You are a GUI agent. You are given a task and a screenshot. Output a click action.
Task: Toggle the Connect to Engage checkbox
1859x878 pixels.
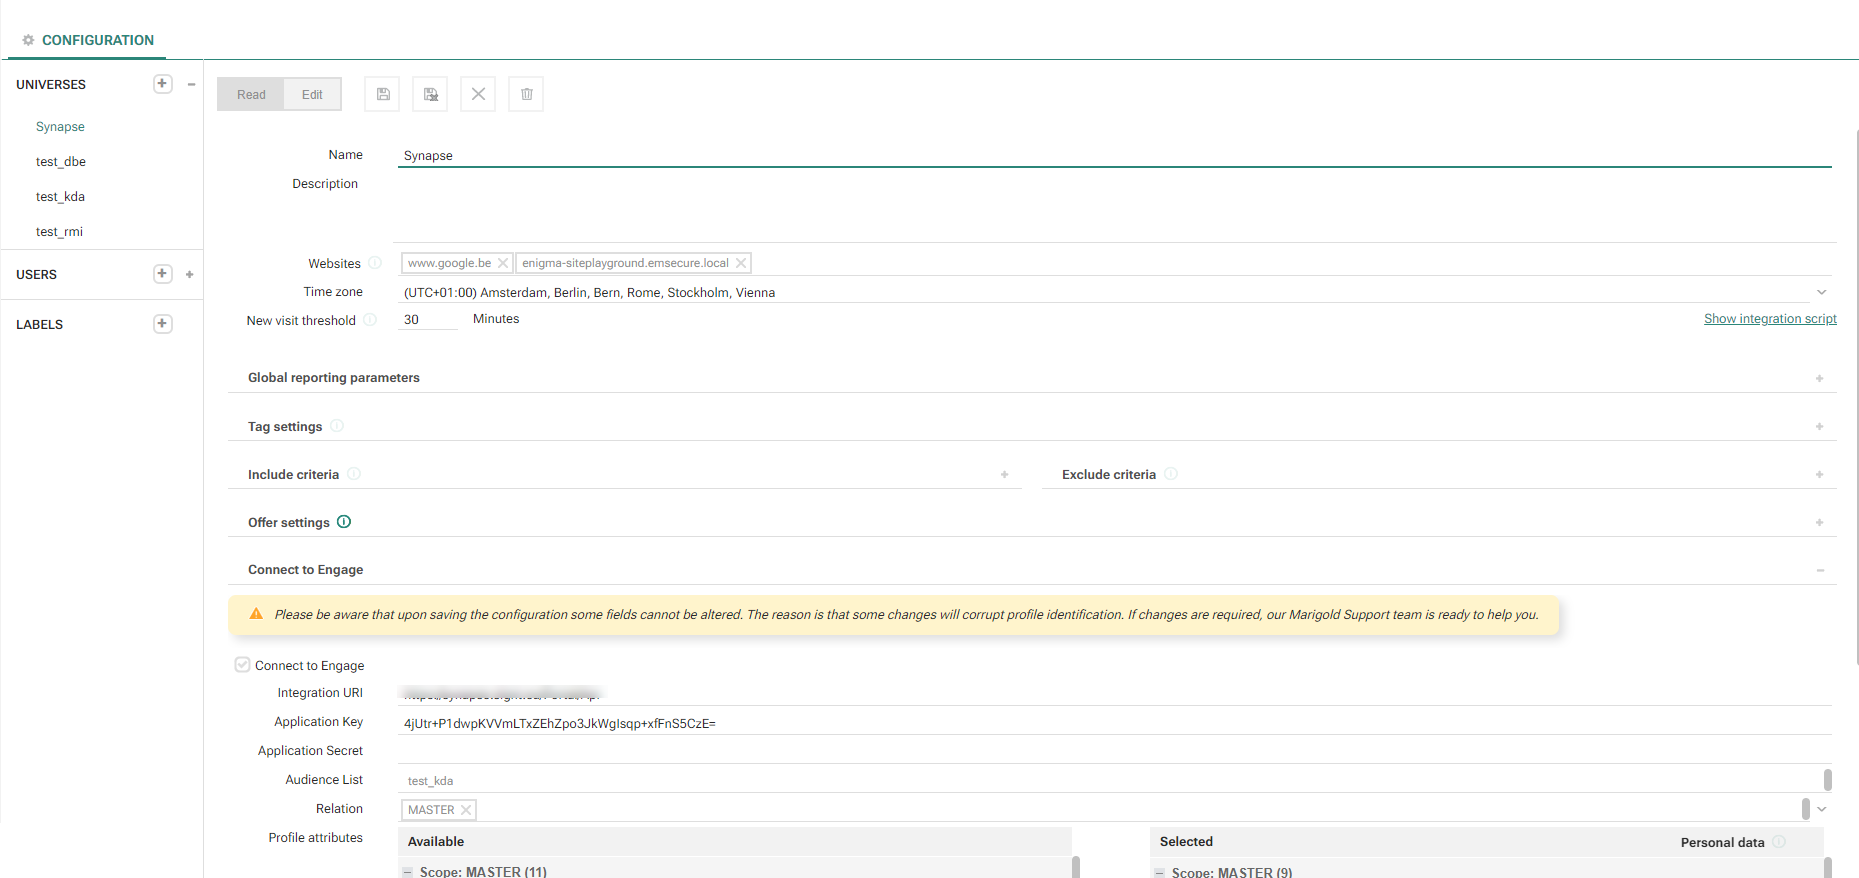pos(242,665)
